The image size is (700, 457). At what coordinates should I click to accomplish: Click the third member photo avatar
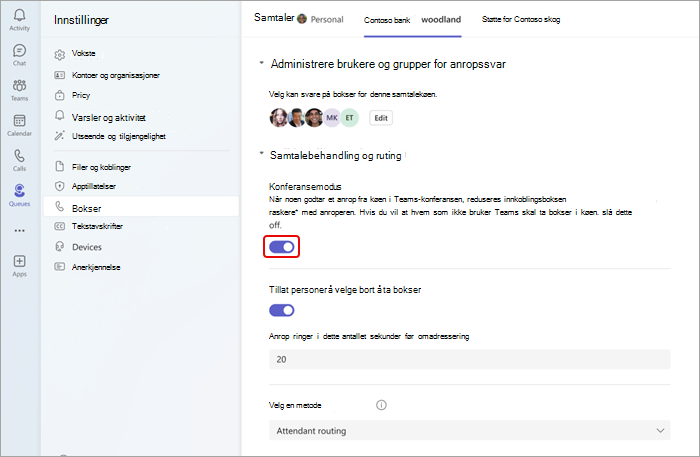tap(314, 118)
